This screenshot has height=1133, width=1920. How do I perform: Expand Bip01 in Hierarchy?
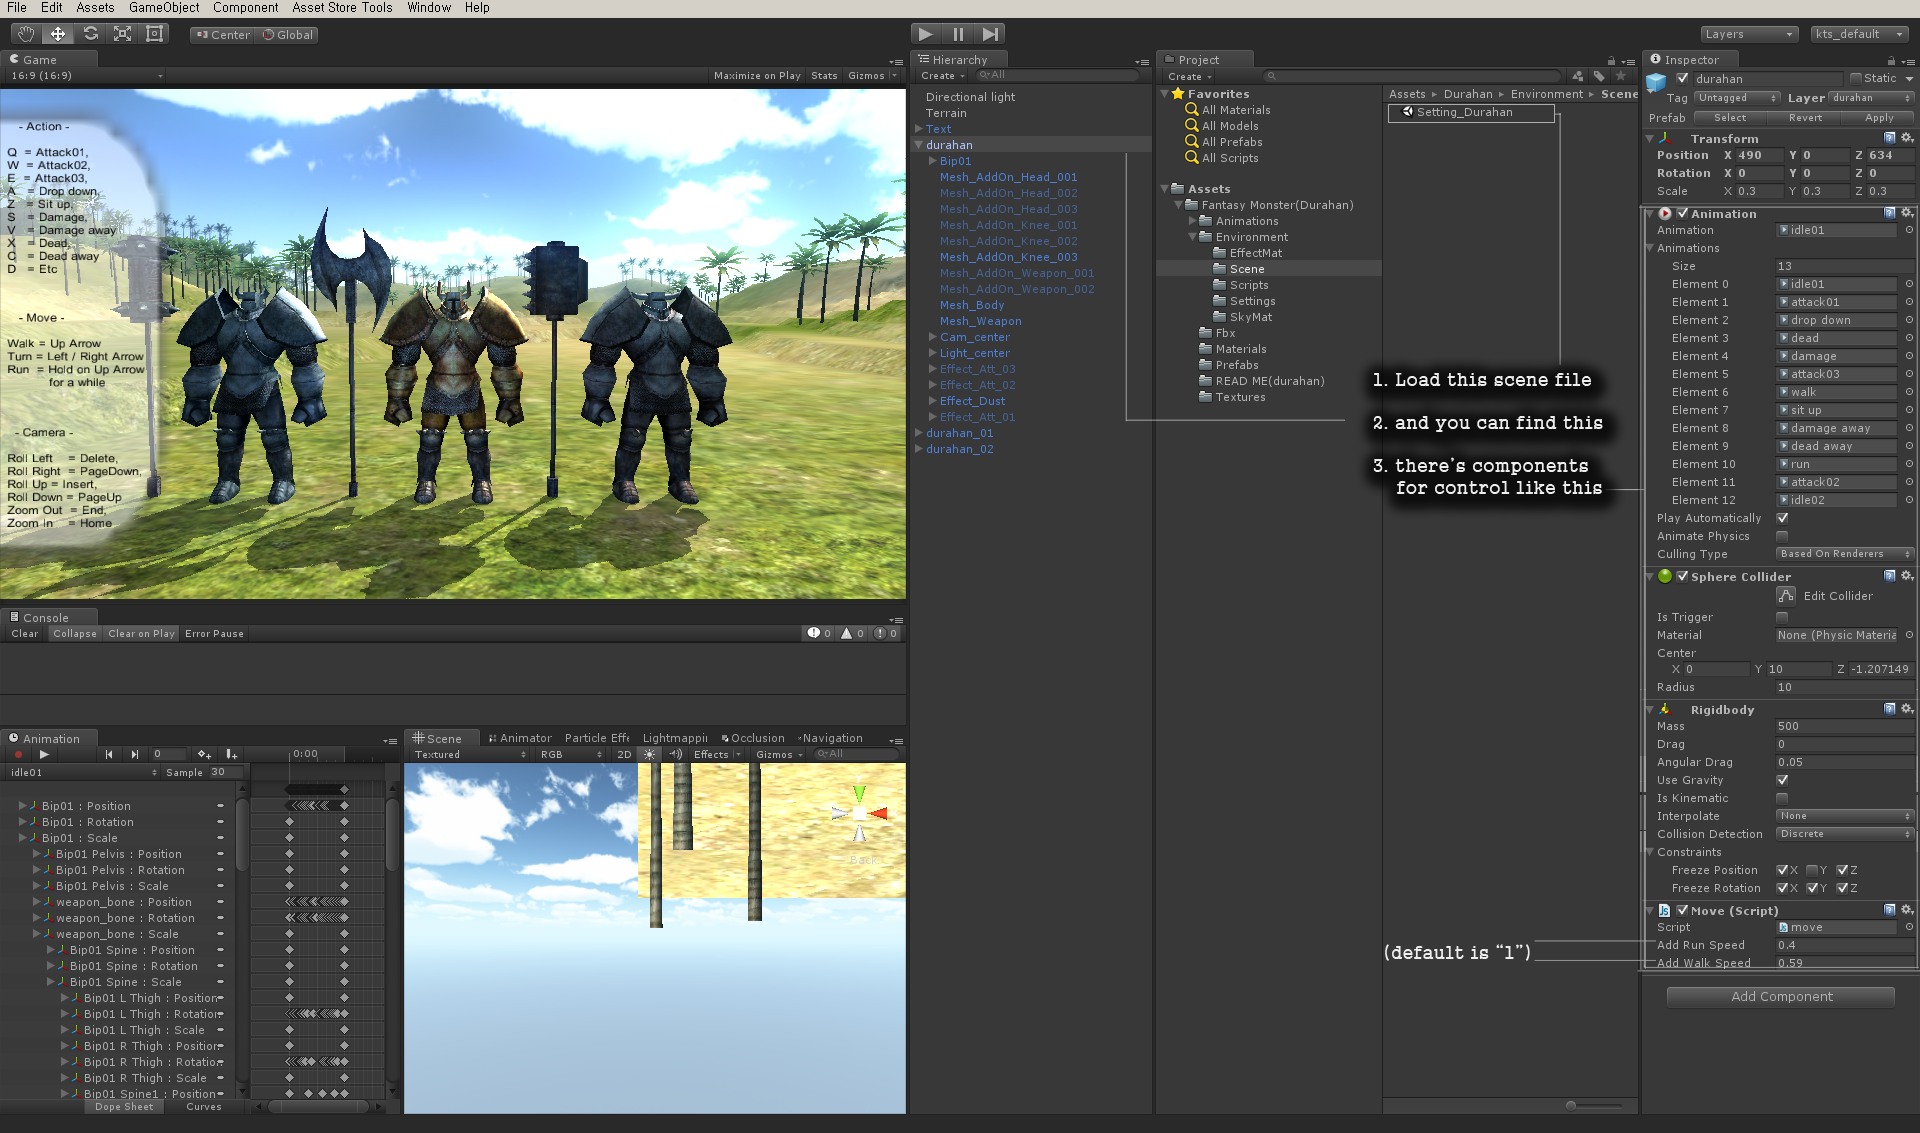(x=932, y=161)
